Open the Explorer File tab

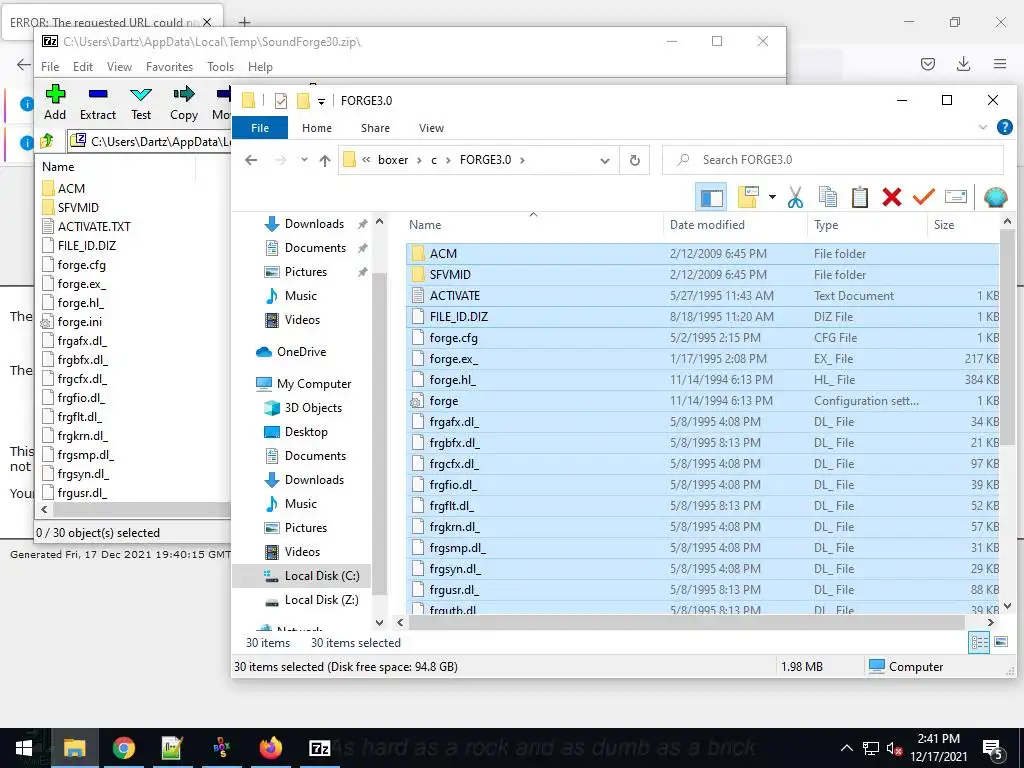(260, 128)
